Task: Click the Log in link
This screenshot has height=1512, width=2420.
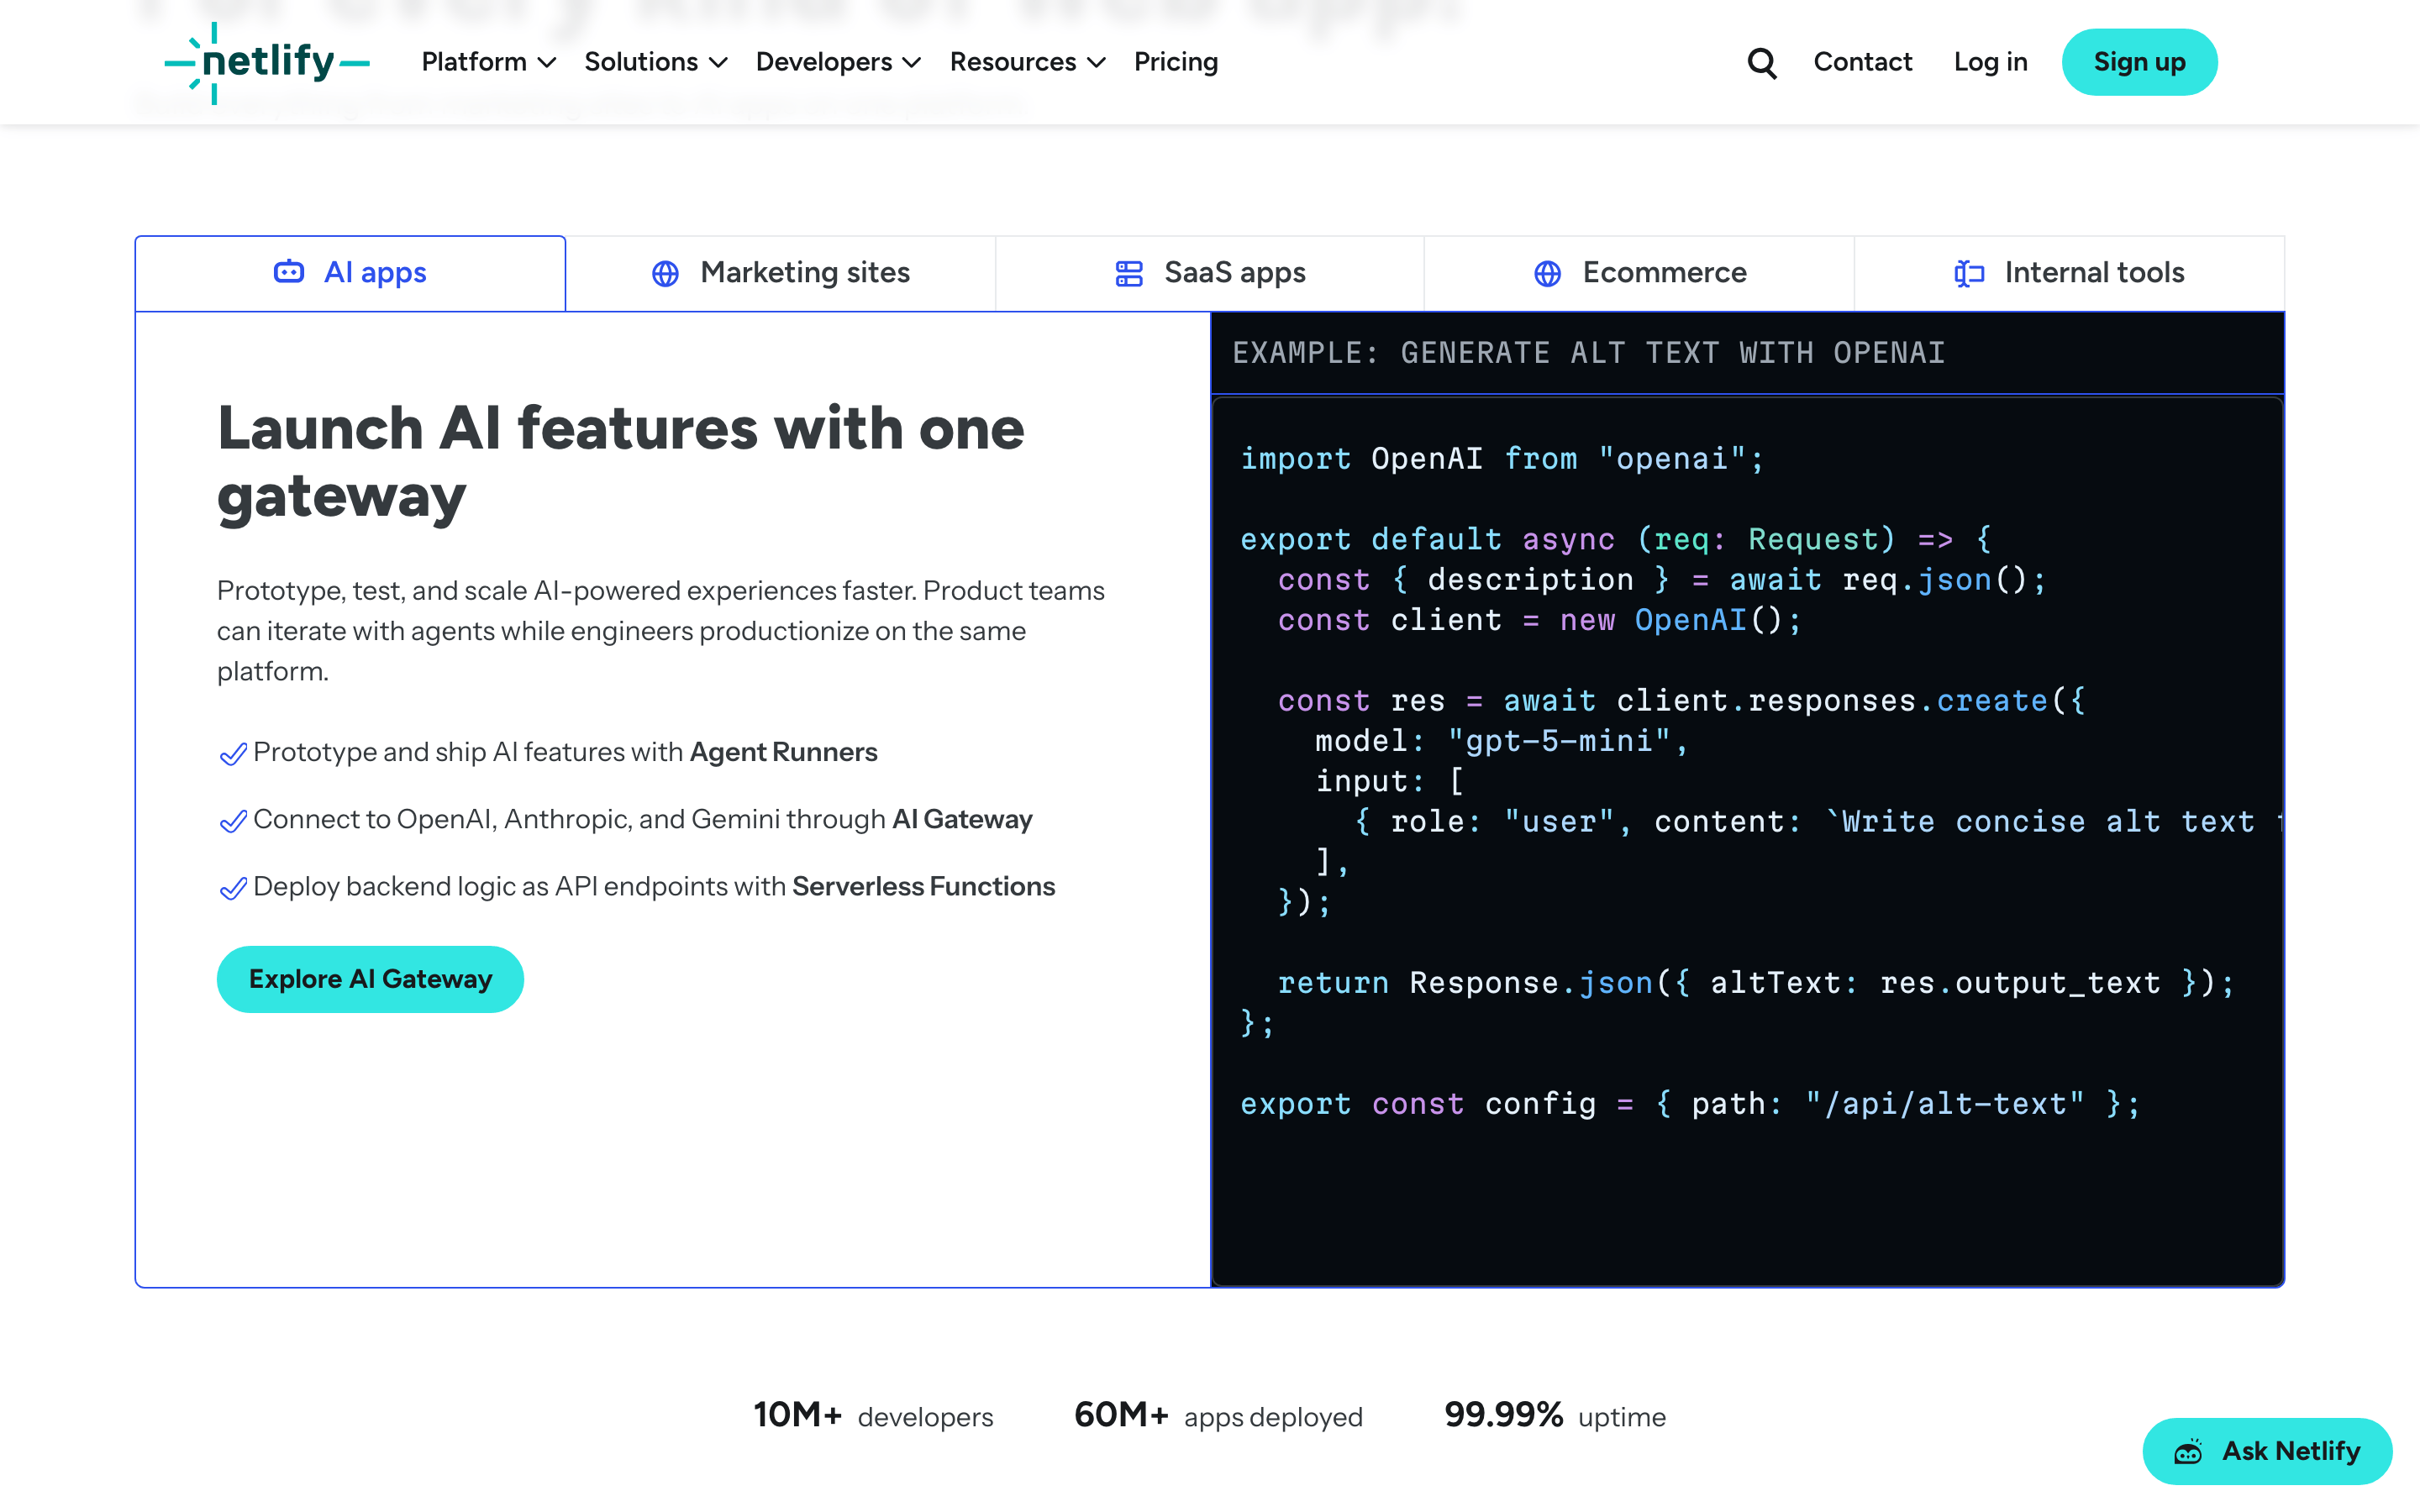Action: [x=1990, y=62]
